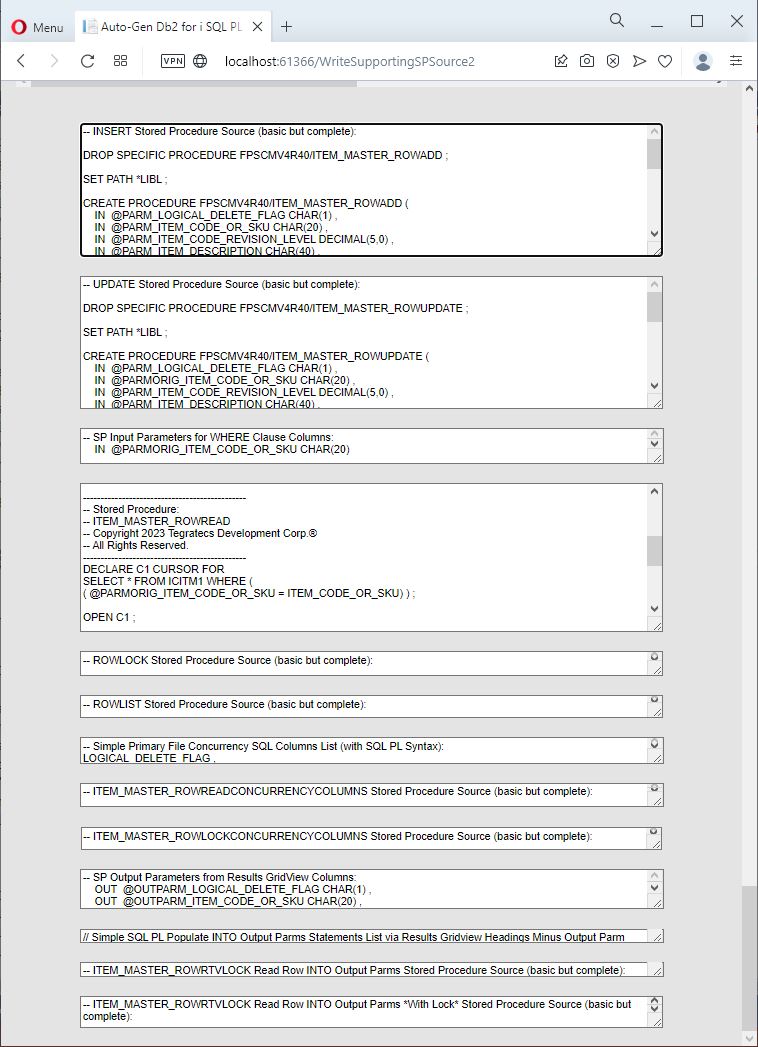Click stepper arrows in *With Lock* textarea

[654, 1005]
